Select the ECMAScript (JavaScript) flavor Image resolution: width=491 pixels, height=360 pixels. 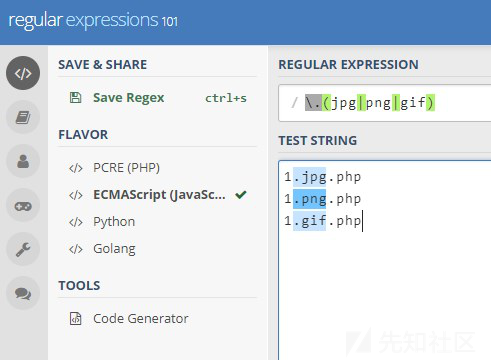tap(159, 195)
